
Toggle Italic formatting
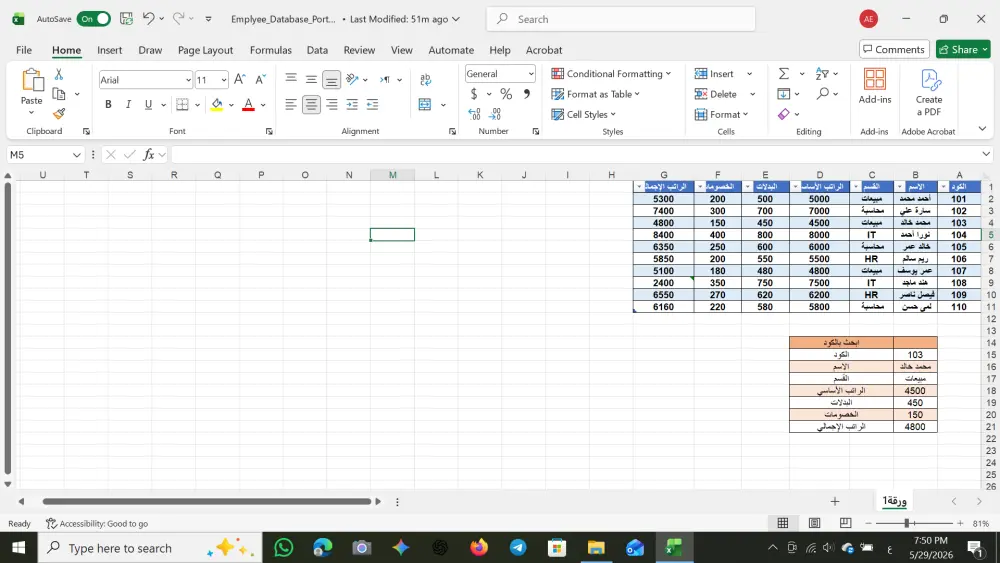(128, 105)
